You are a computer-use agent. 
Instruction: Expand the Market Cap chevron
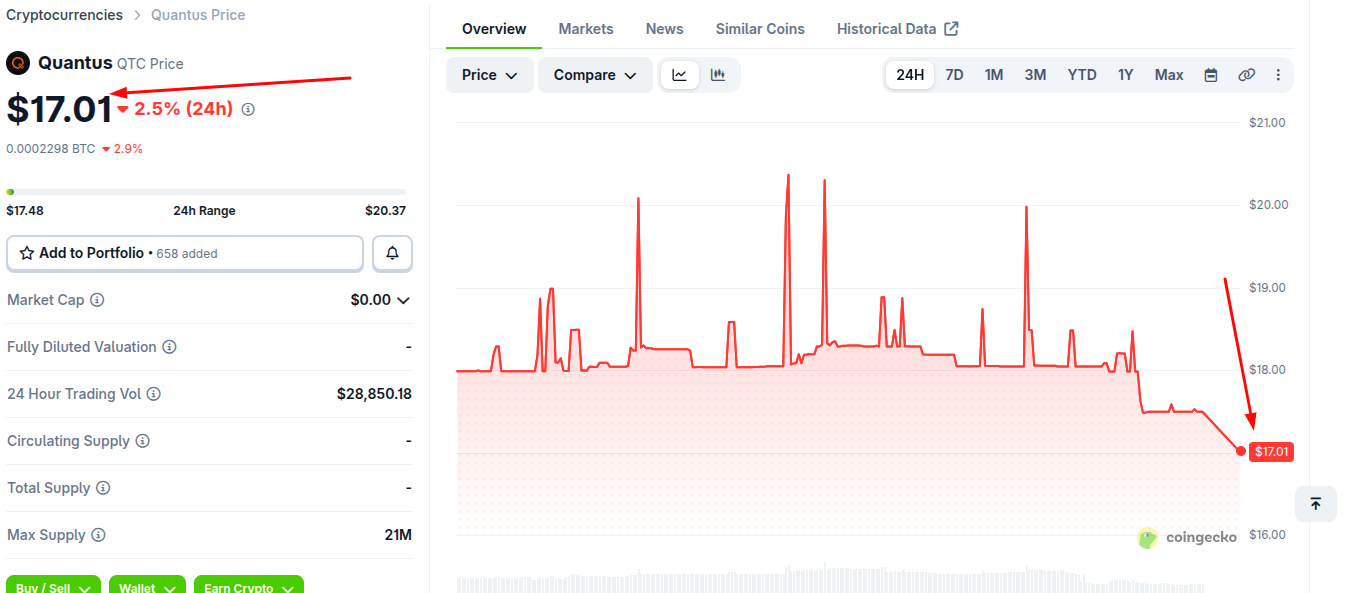[403, 300]
